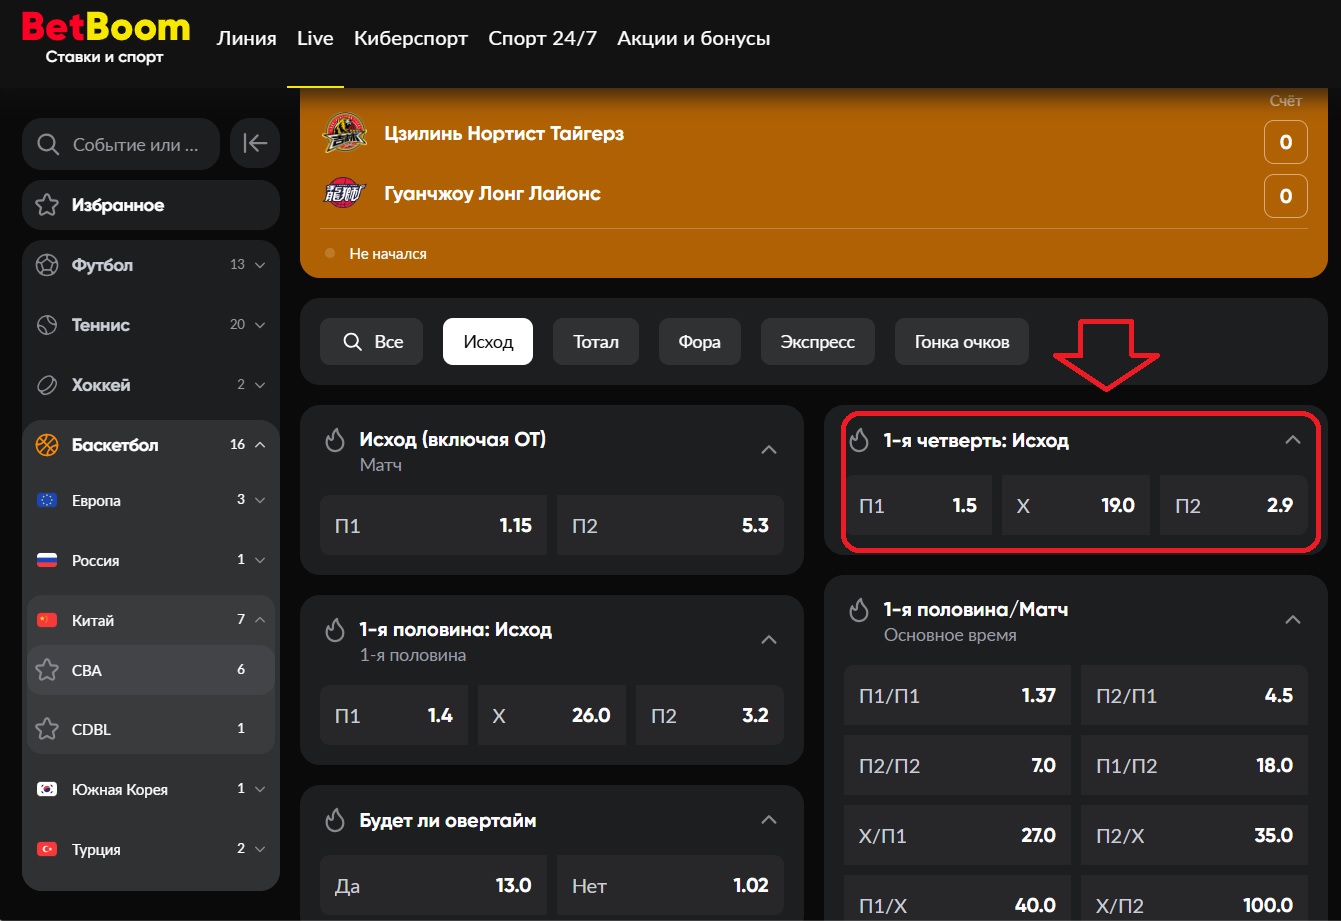This screenshot has height=921, width=1341.
Task: Bet on П2 at 5.3 match outcome
Action: [x=670, y=525]
